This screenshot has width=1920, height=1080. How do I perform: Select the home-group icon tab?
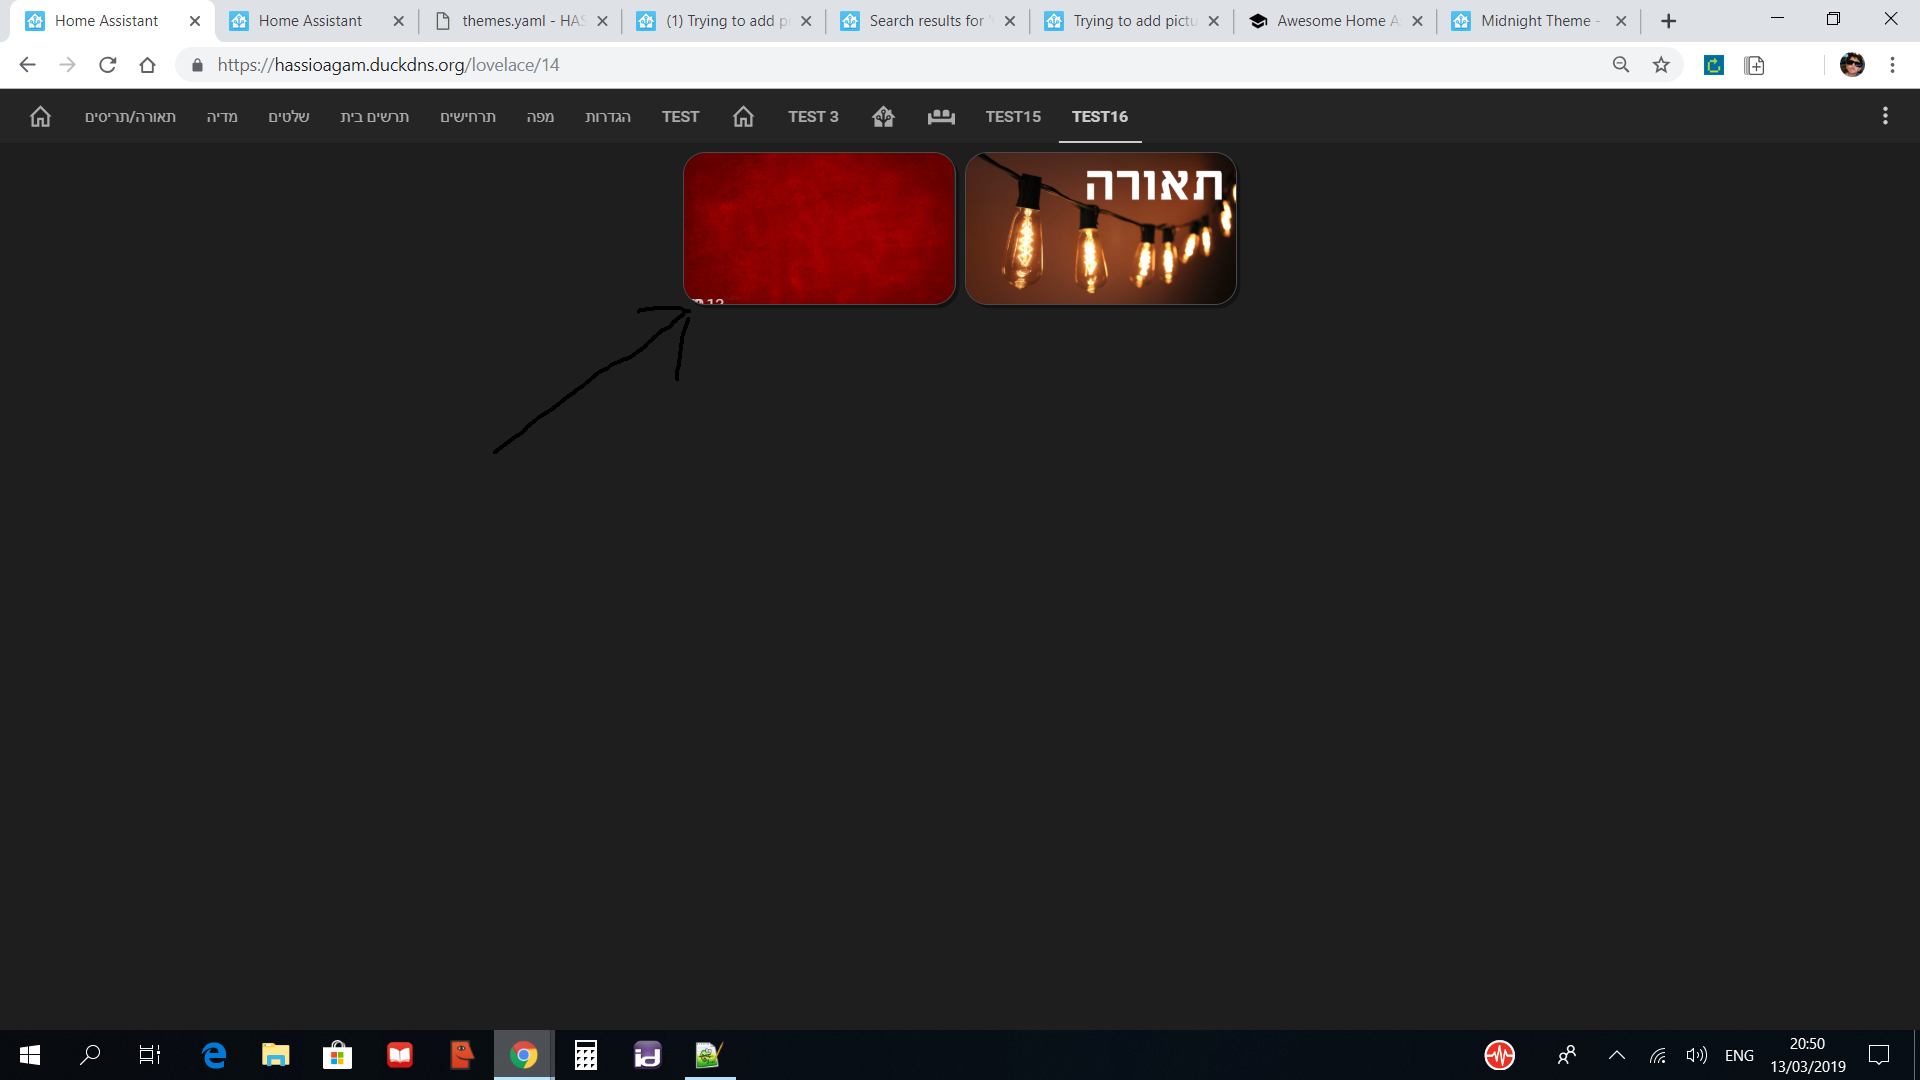[x=883, y=117]
